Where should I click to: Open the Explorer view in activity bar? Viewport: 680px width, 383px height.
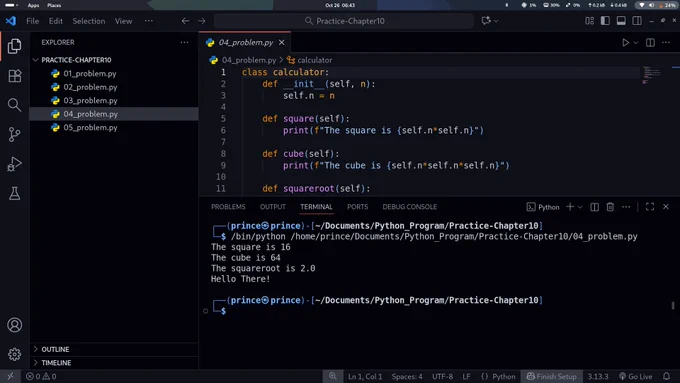click(x=14, y=46)
